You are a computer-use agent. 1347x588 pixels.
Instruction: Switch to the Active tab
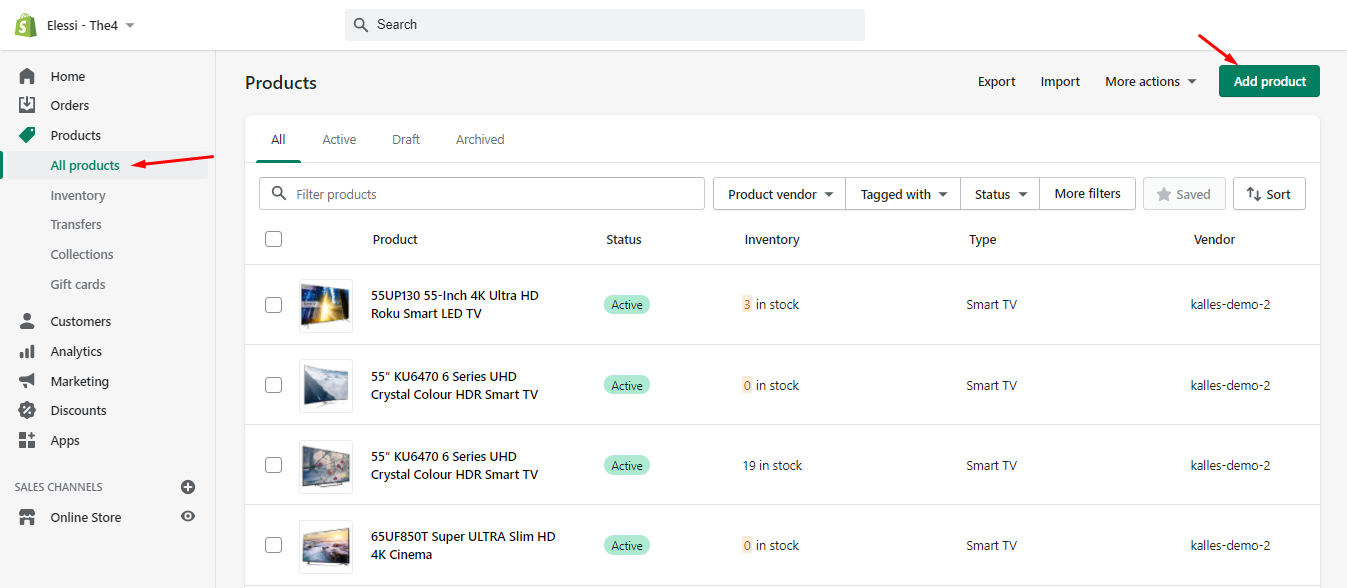point(339,139)
